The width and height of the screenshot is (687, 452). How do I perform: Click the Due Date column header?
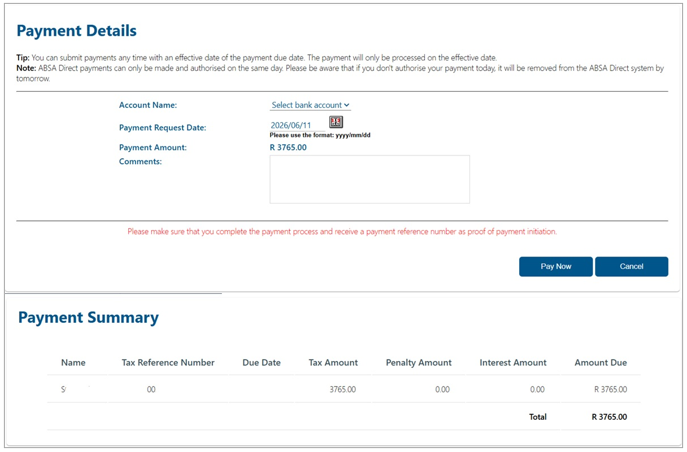coord(262,363)
